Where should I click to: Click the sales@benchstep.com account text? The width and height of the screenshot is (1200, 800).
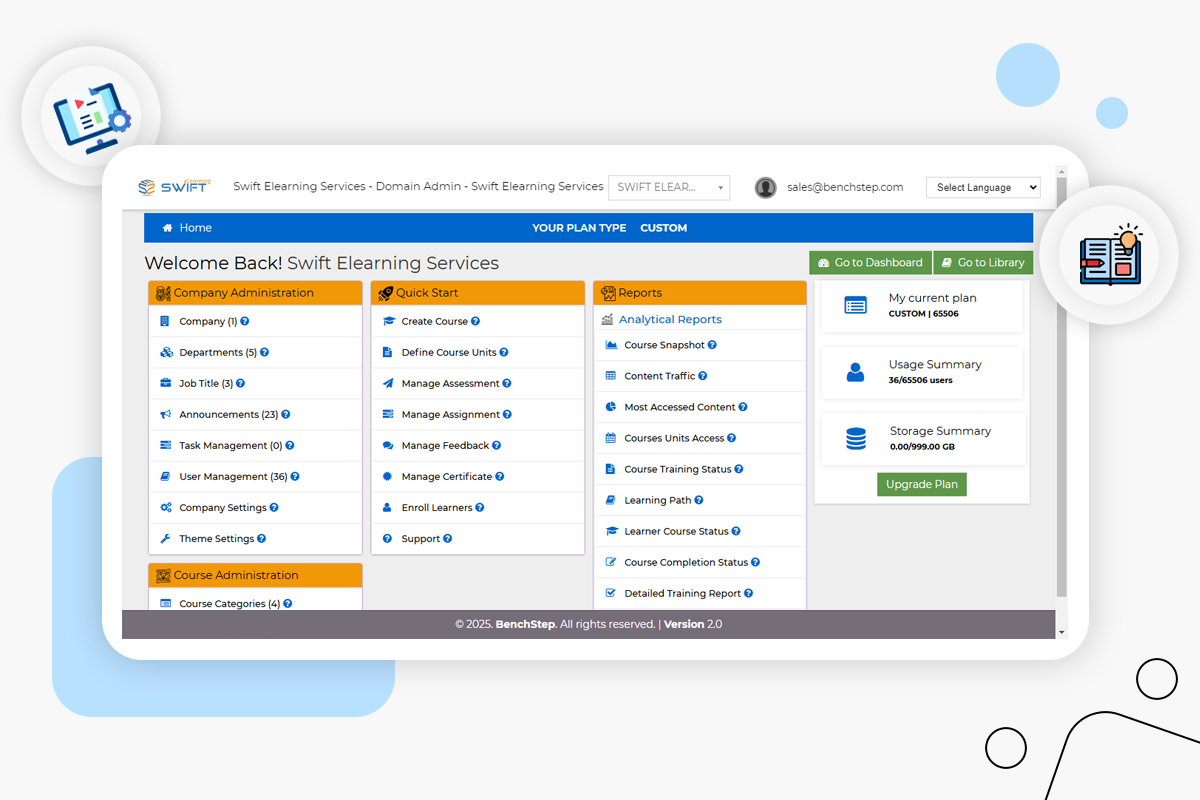[845, 187]
